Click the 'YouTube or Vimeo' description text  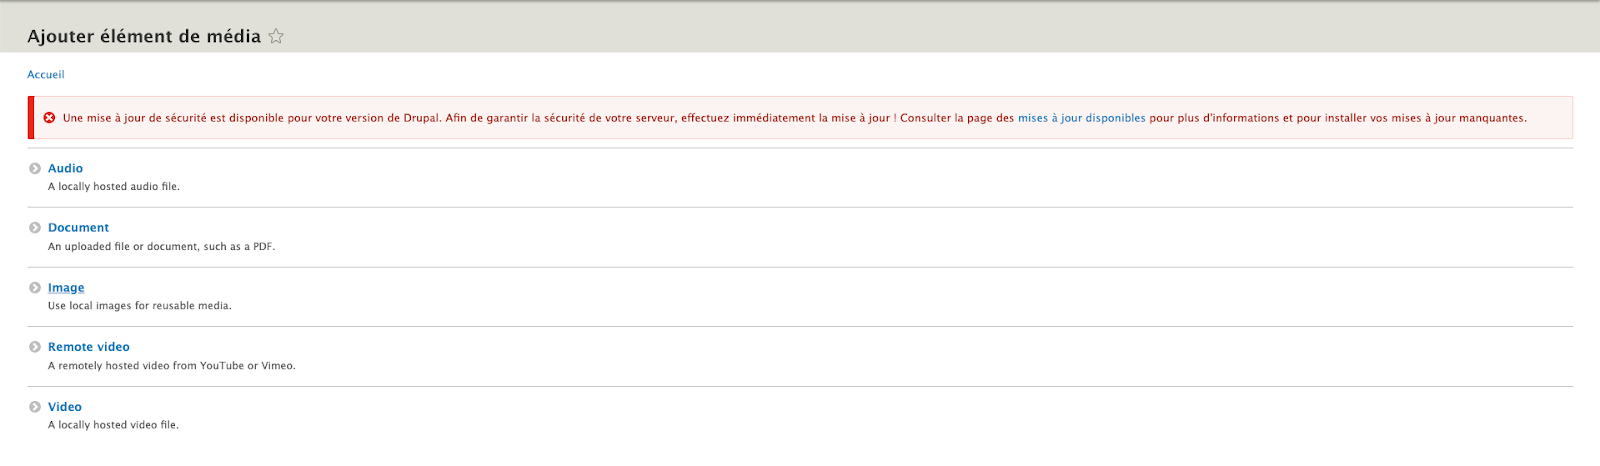tap(247, 366)
